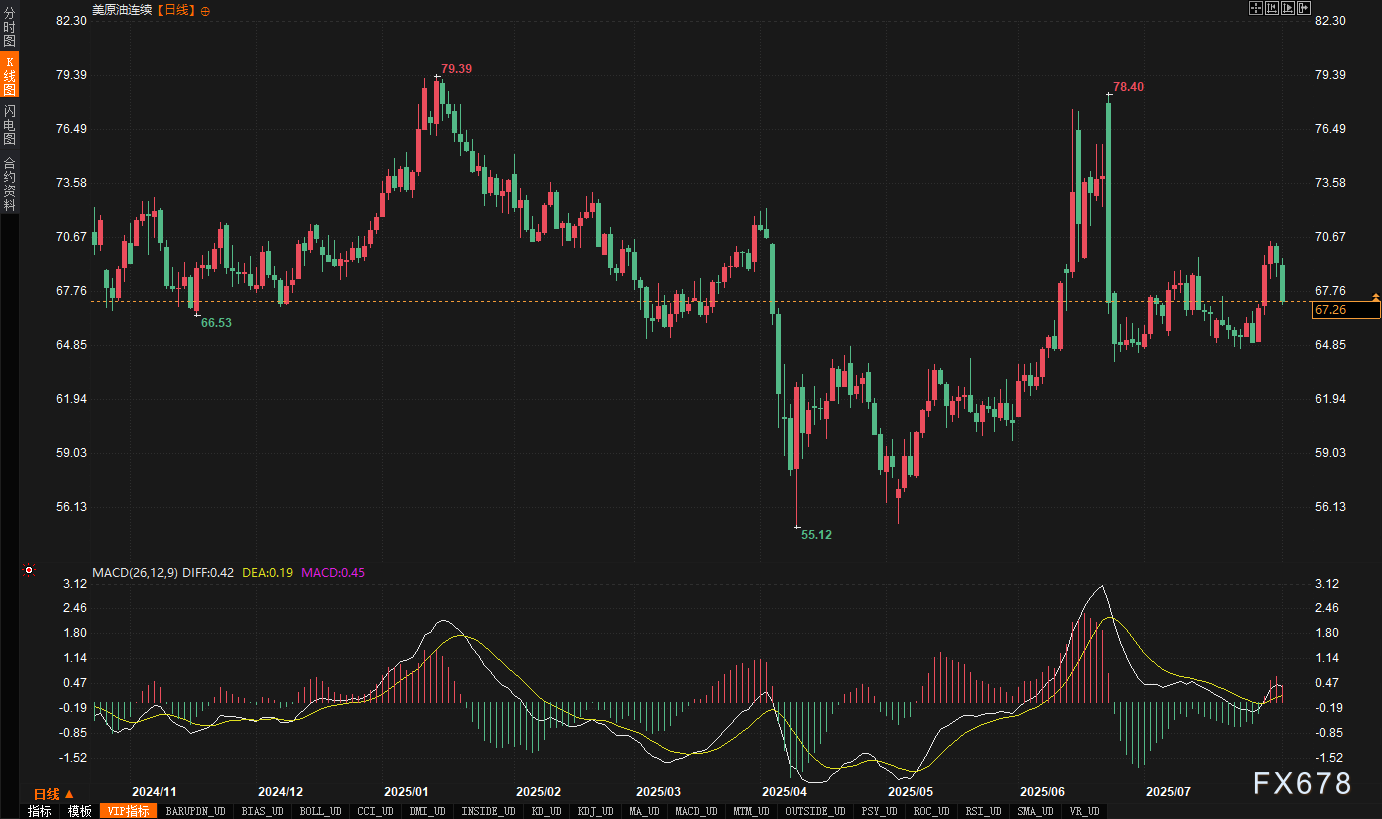Click the orange price alert bell above 67.26
This screenshot has height=819, width=1382.
[1376, 297]
